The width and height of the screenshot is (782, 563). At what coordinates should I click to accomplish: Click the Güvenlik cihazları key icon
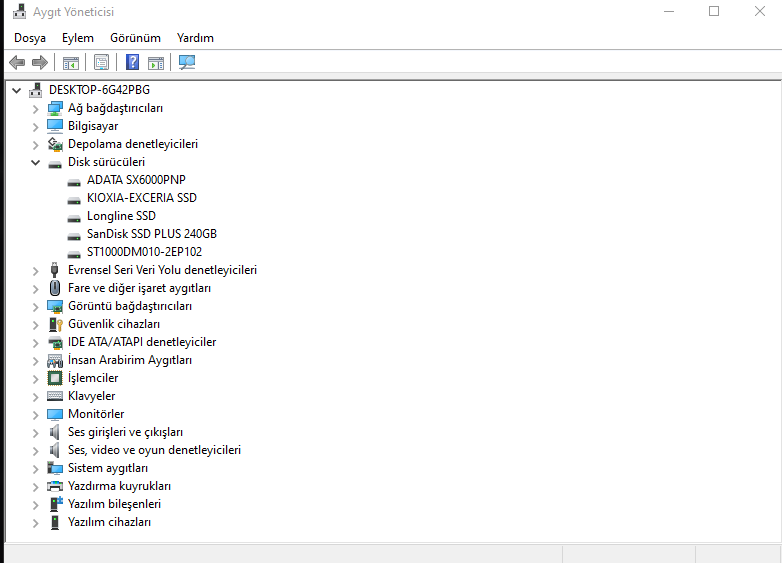[55, 324]
